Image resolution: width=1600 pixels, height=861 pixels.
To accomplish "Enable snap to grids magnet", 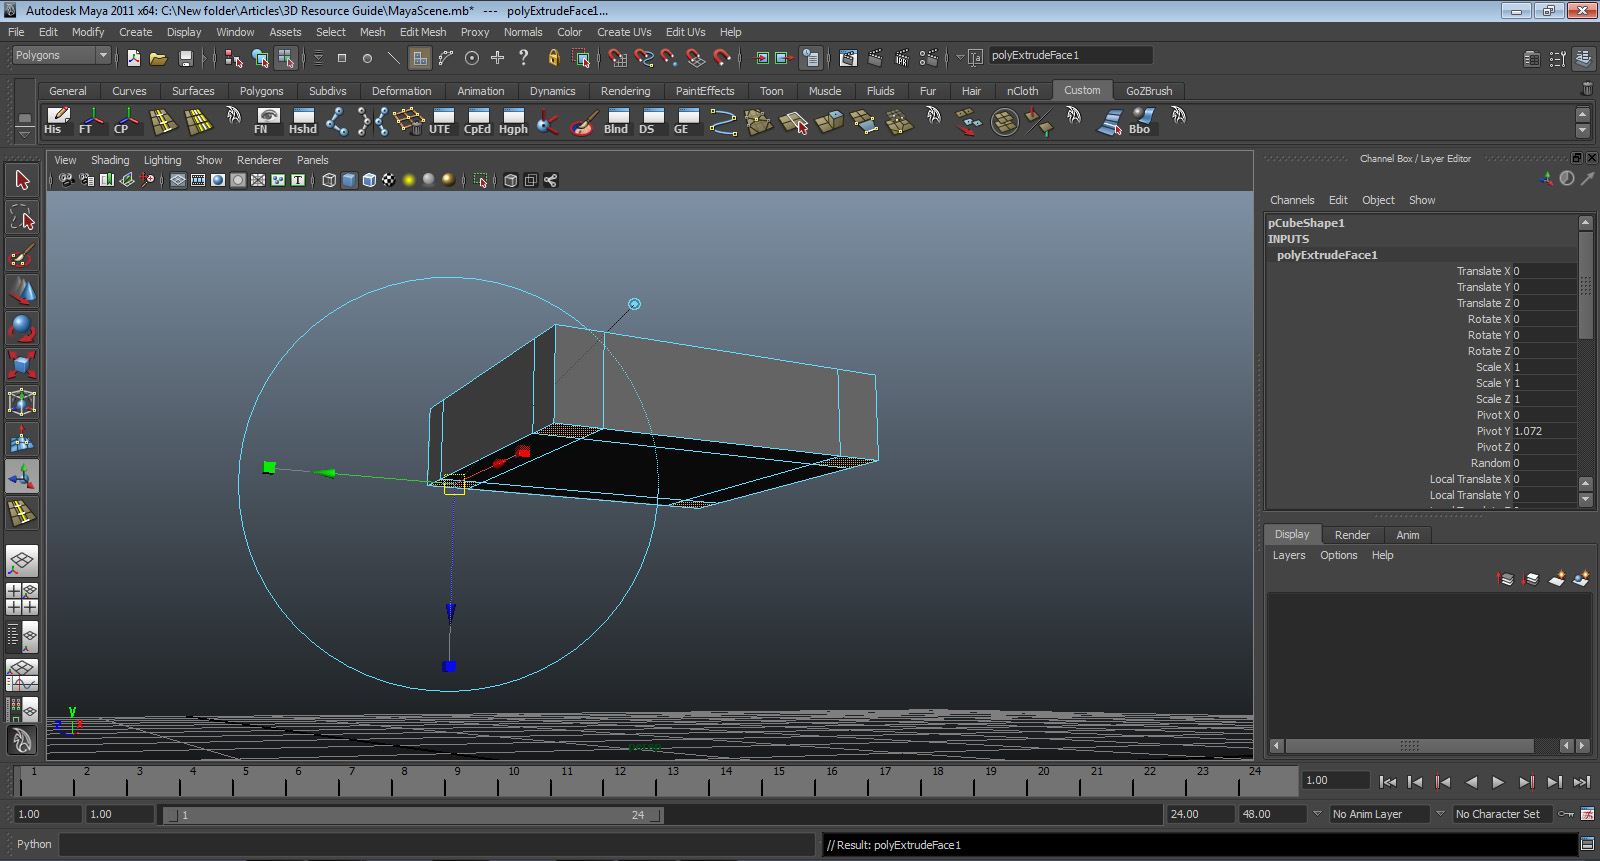I will (x=617, y=58).
